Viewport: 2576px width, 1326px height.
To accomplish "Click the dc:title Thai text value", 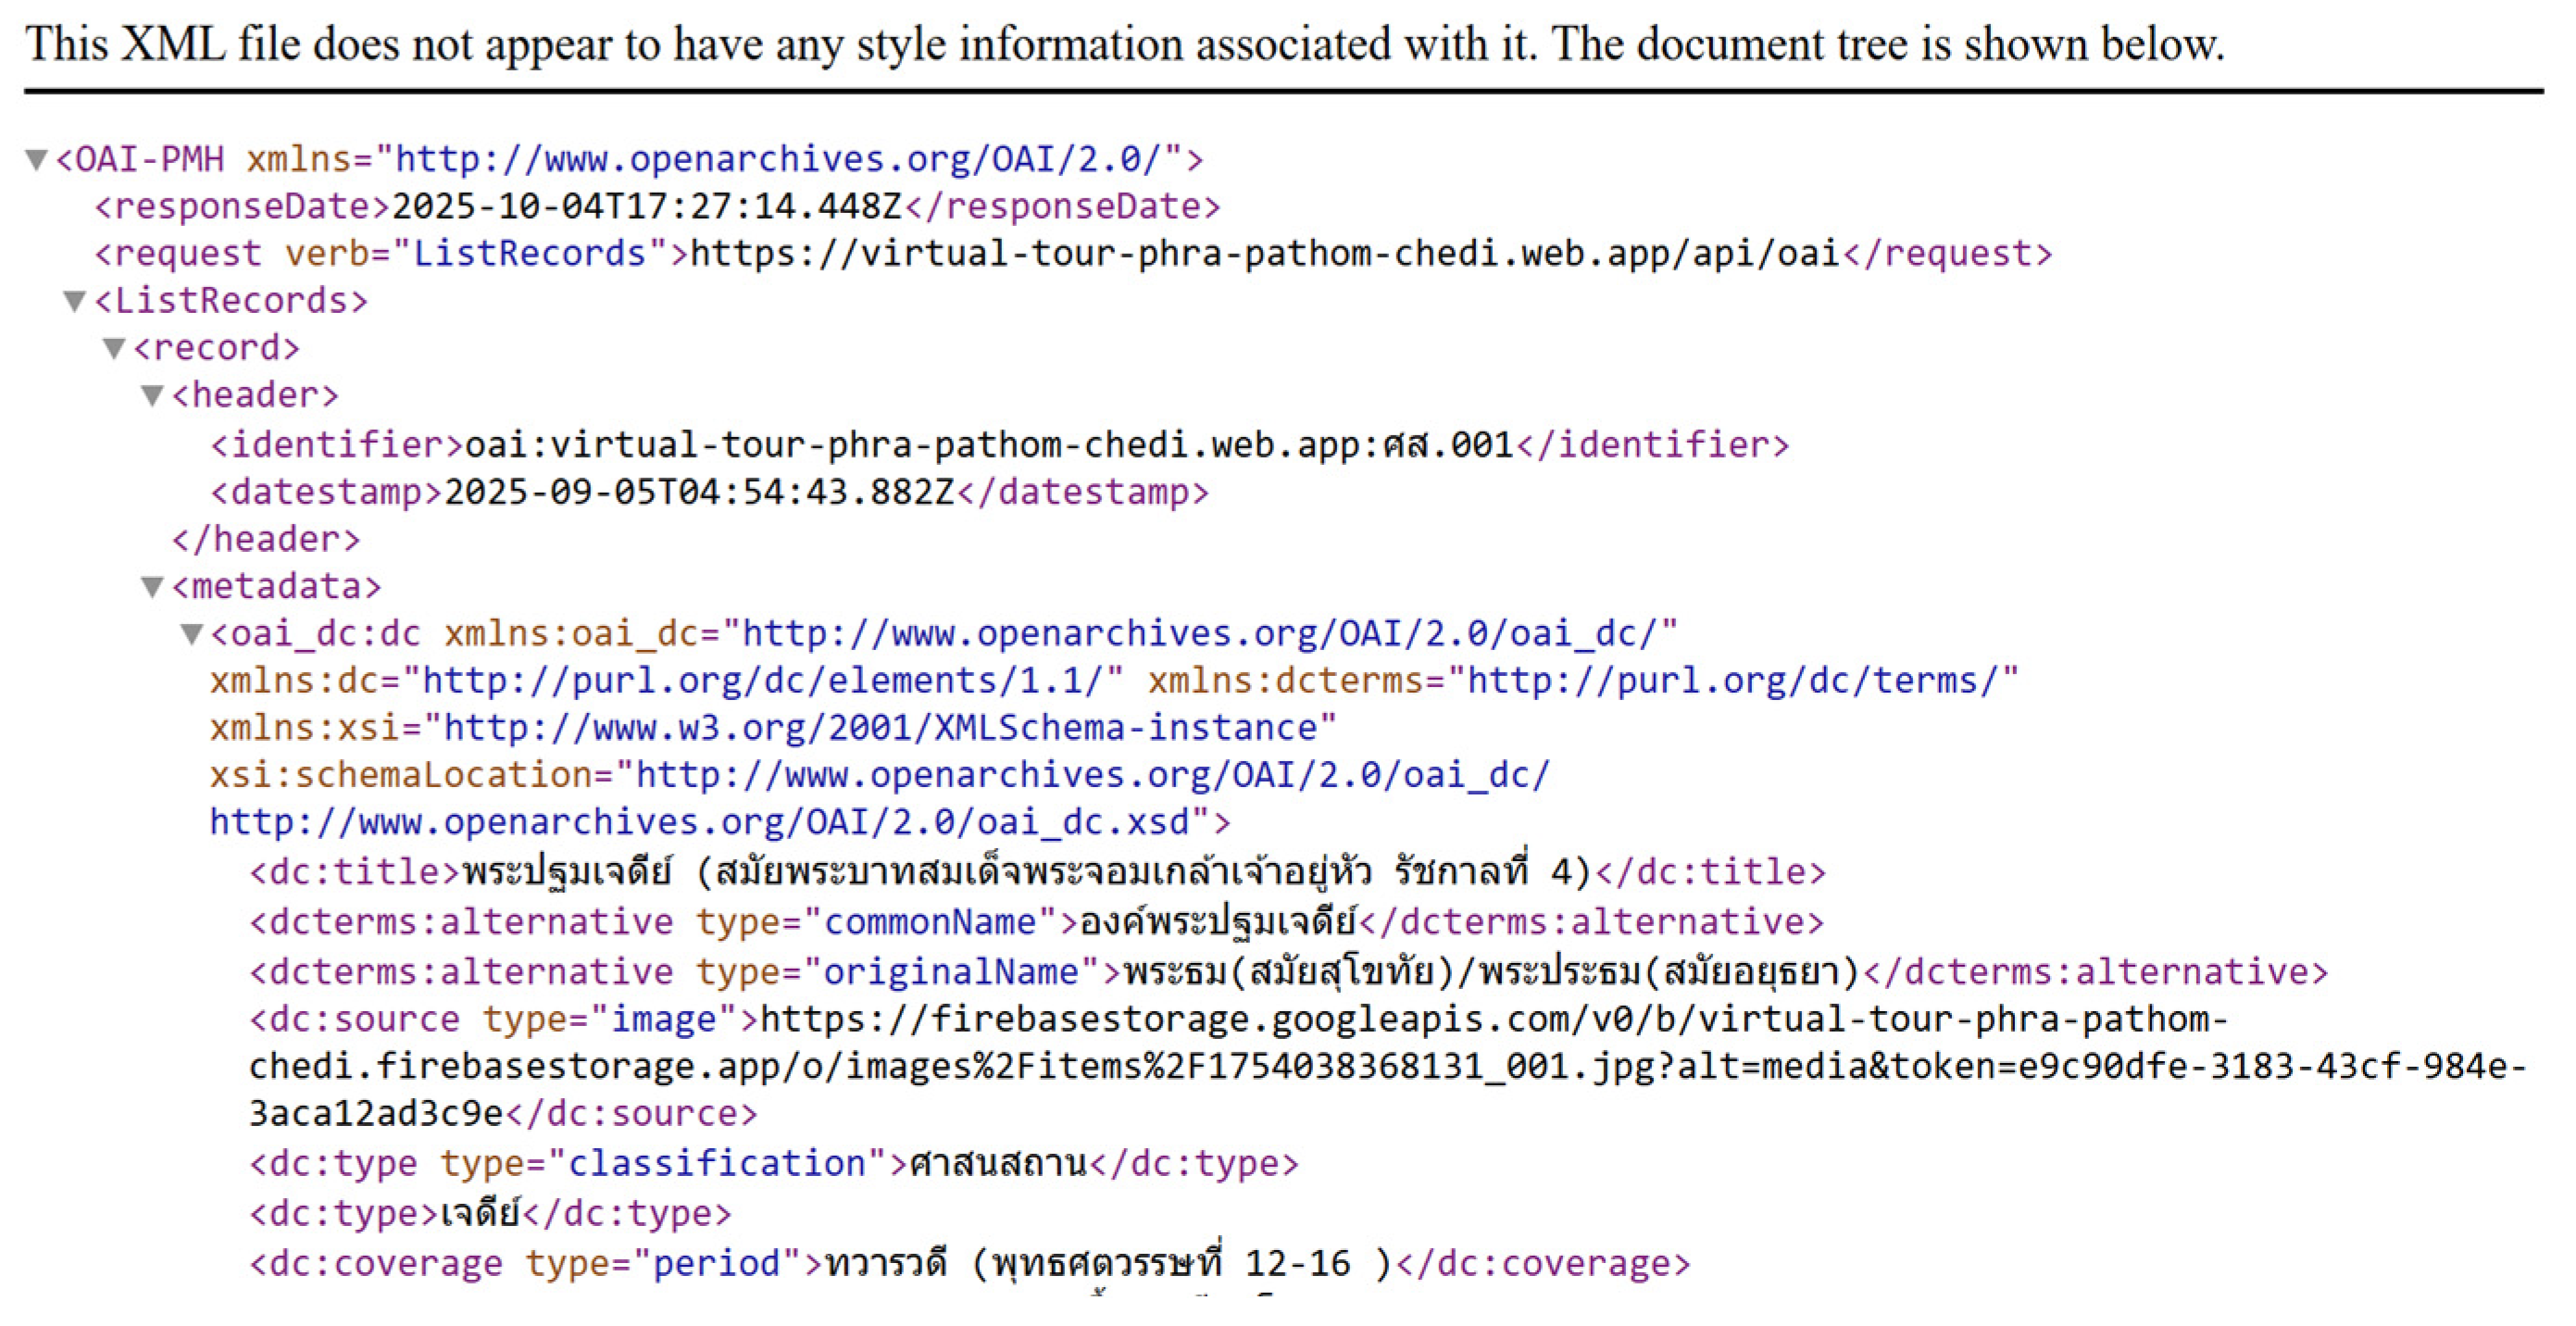I will point(1026,872).
